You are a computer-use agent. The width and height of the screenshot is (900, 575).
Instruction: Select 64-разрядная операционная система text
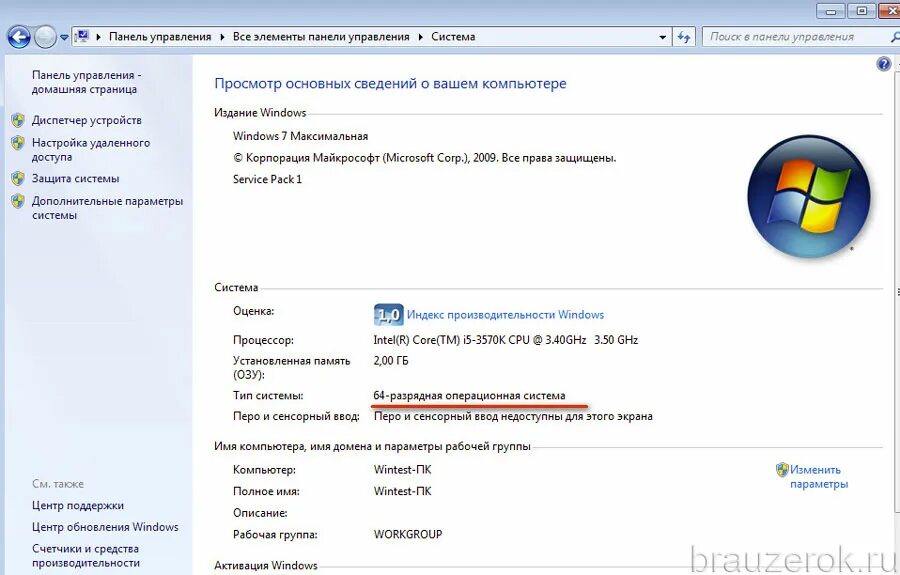[469, 395]
